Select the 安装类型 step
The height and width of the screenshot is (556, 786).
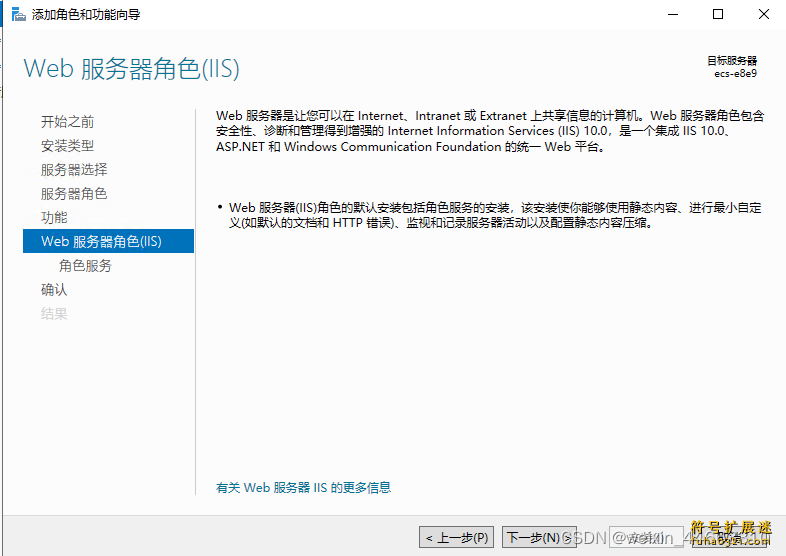[67, 146]
